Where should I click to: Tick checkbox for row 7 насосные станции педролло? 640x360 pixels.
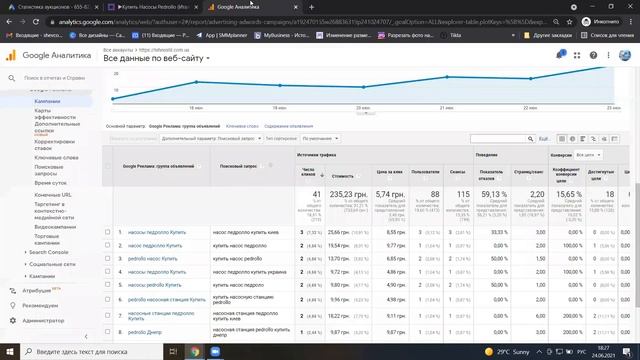point(108,316)
